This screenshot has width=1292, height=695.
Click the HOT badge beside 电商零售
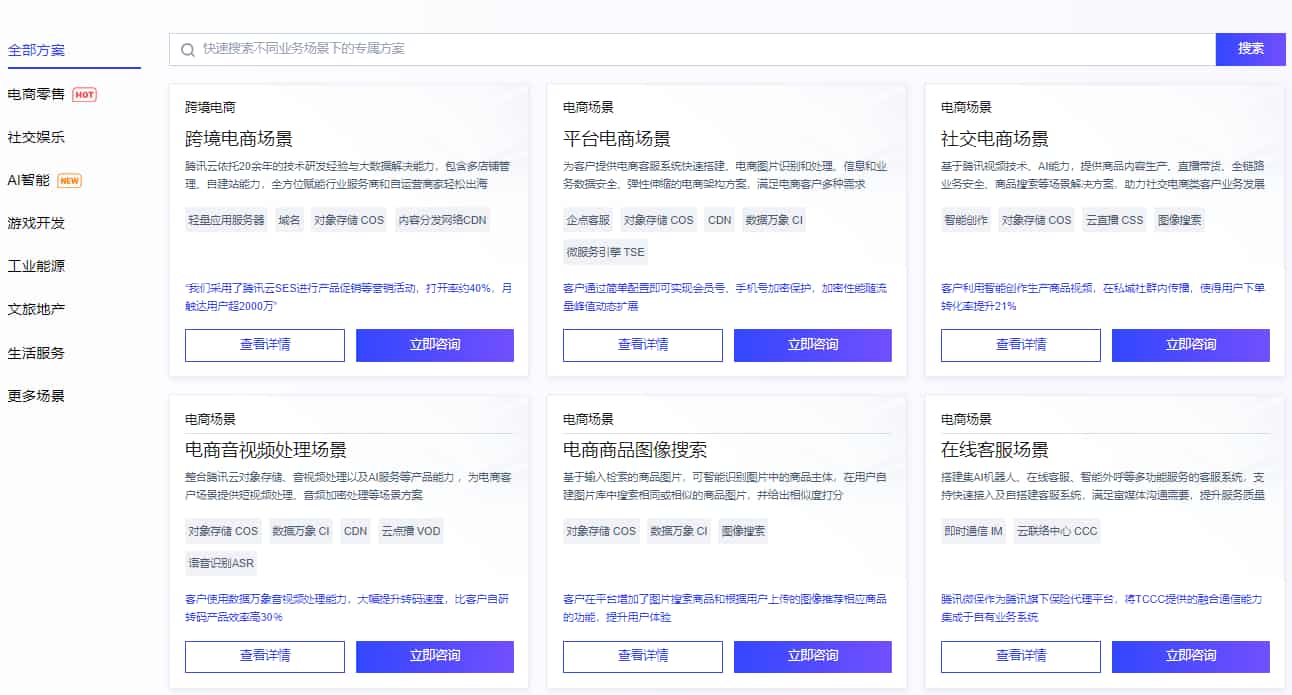coord(85,95)
